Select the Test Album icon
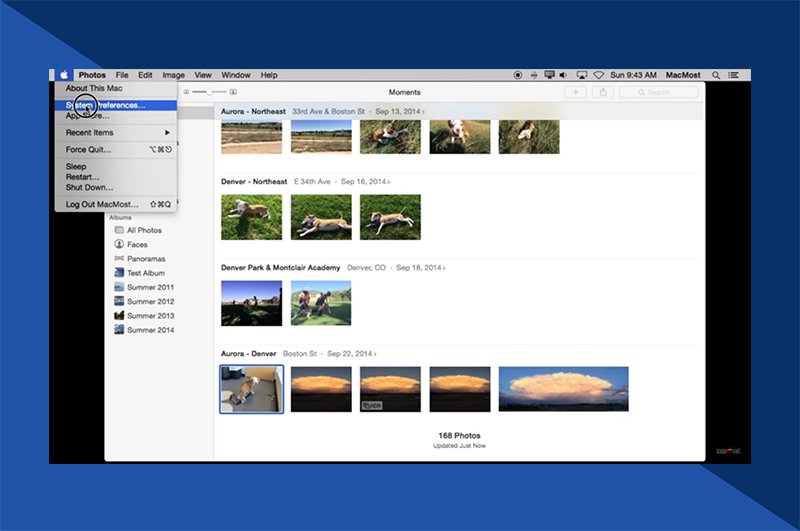Screen dimensions: 800x531 [119, 272]
